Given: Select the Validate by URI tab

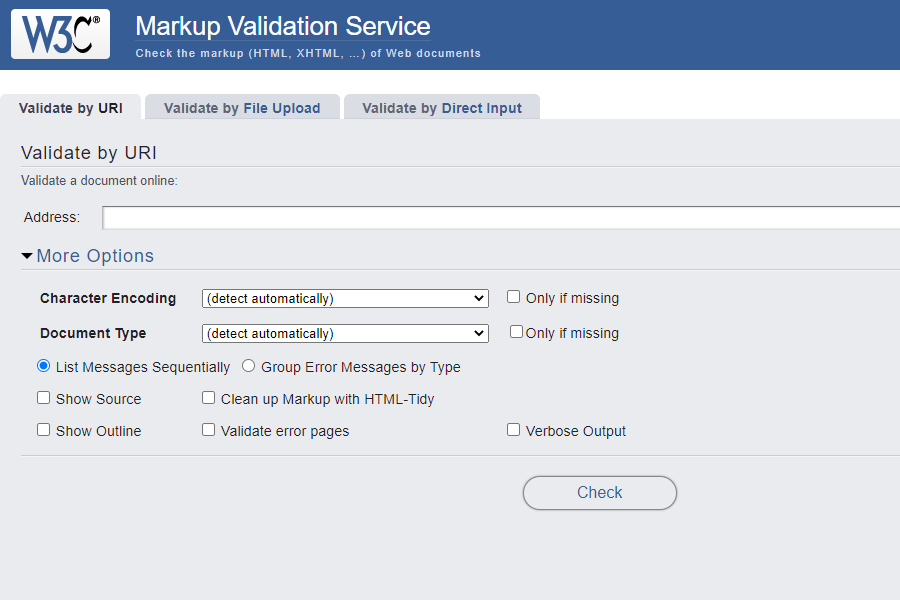Looking at the screenshot, I should [x=70, y=108].
